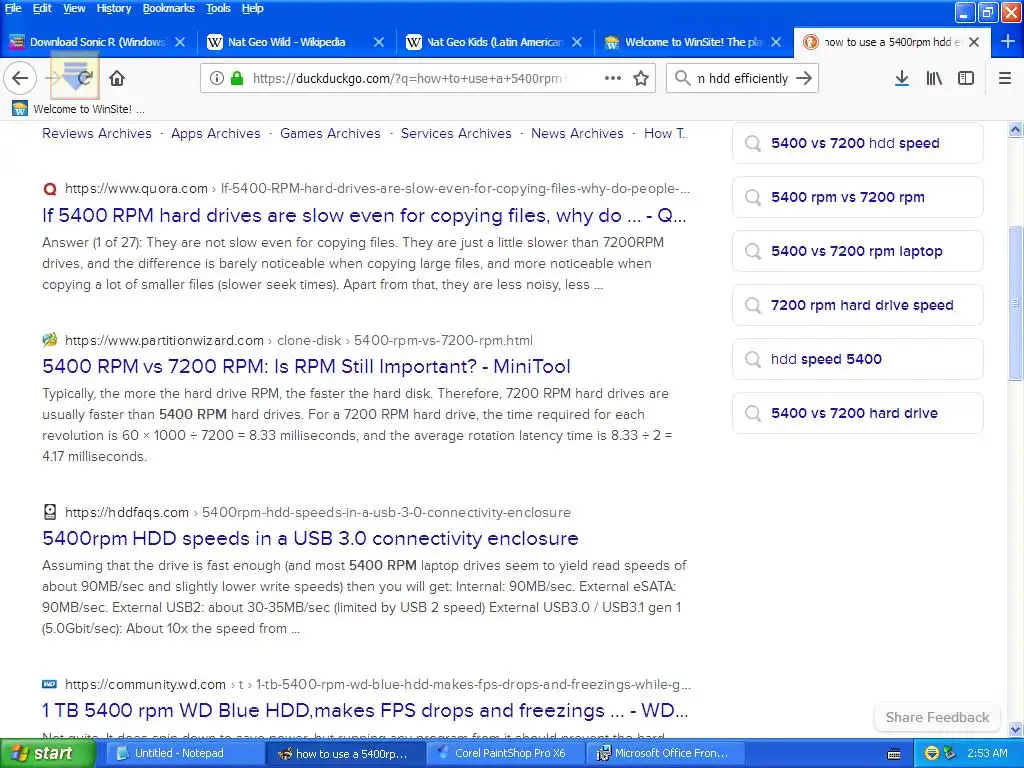Viewport: 1024px width, 768px height.
Task: Click the vertical scrollbar thumb
Action: (1015, 302)
